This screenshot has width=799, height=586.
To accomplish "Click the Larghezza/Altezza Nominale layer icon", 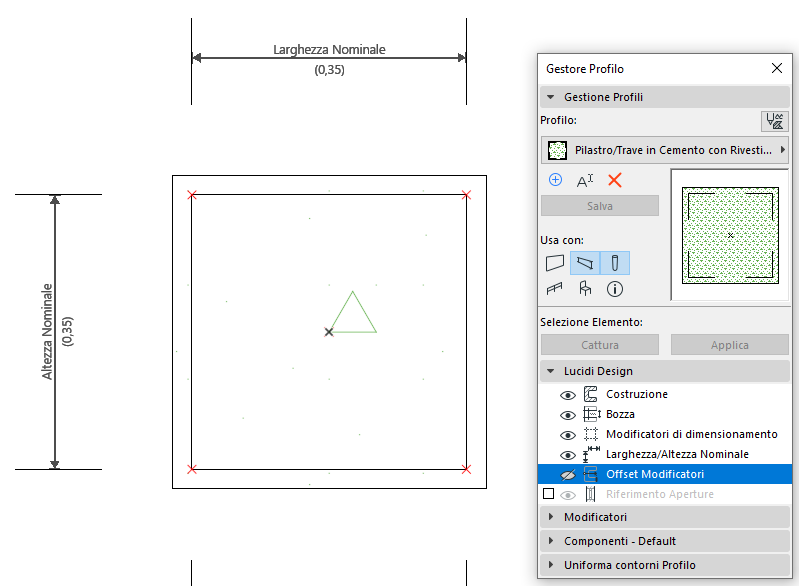I will [x=591, y=454].
